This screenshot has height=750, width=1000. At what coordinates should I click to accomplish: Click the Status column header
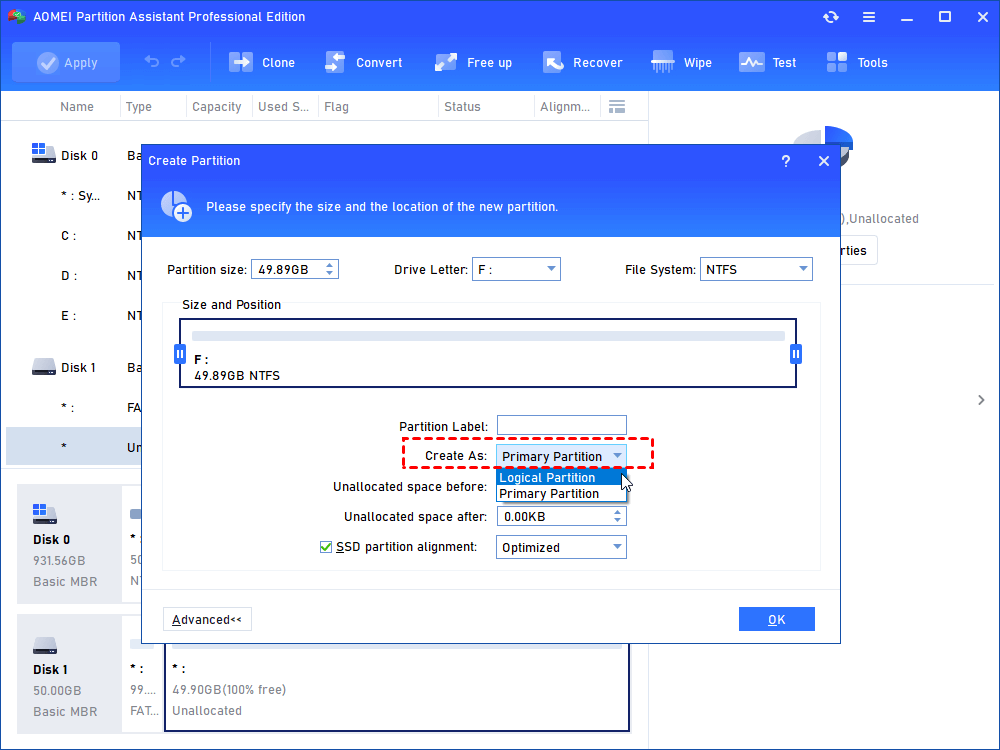462,107
